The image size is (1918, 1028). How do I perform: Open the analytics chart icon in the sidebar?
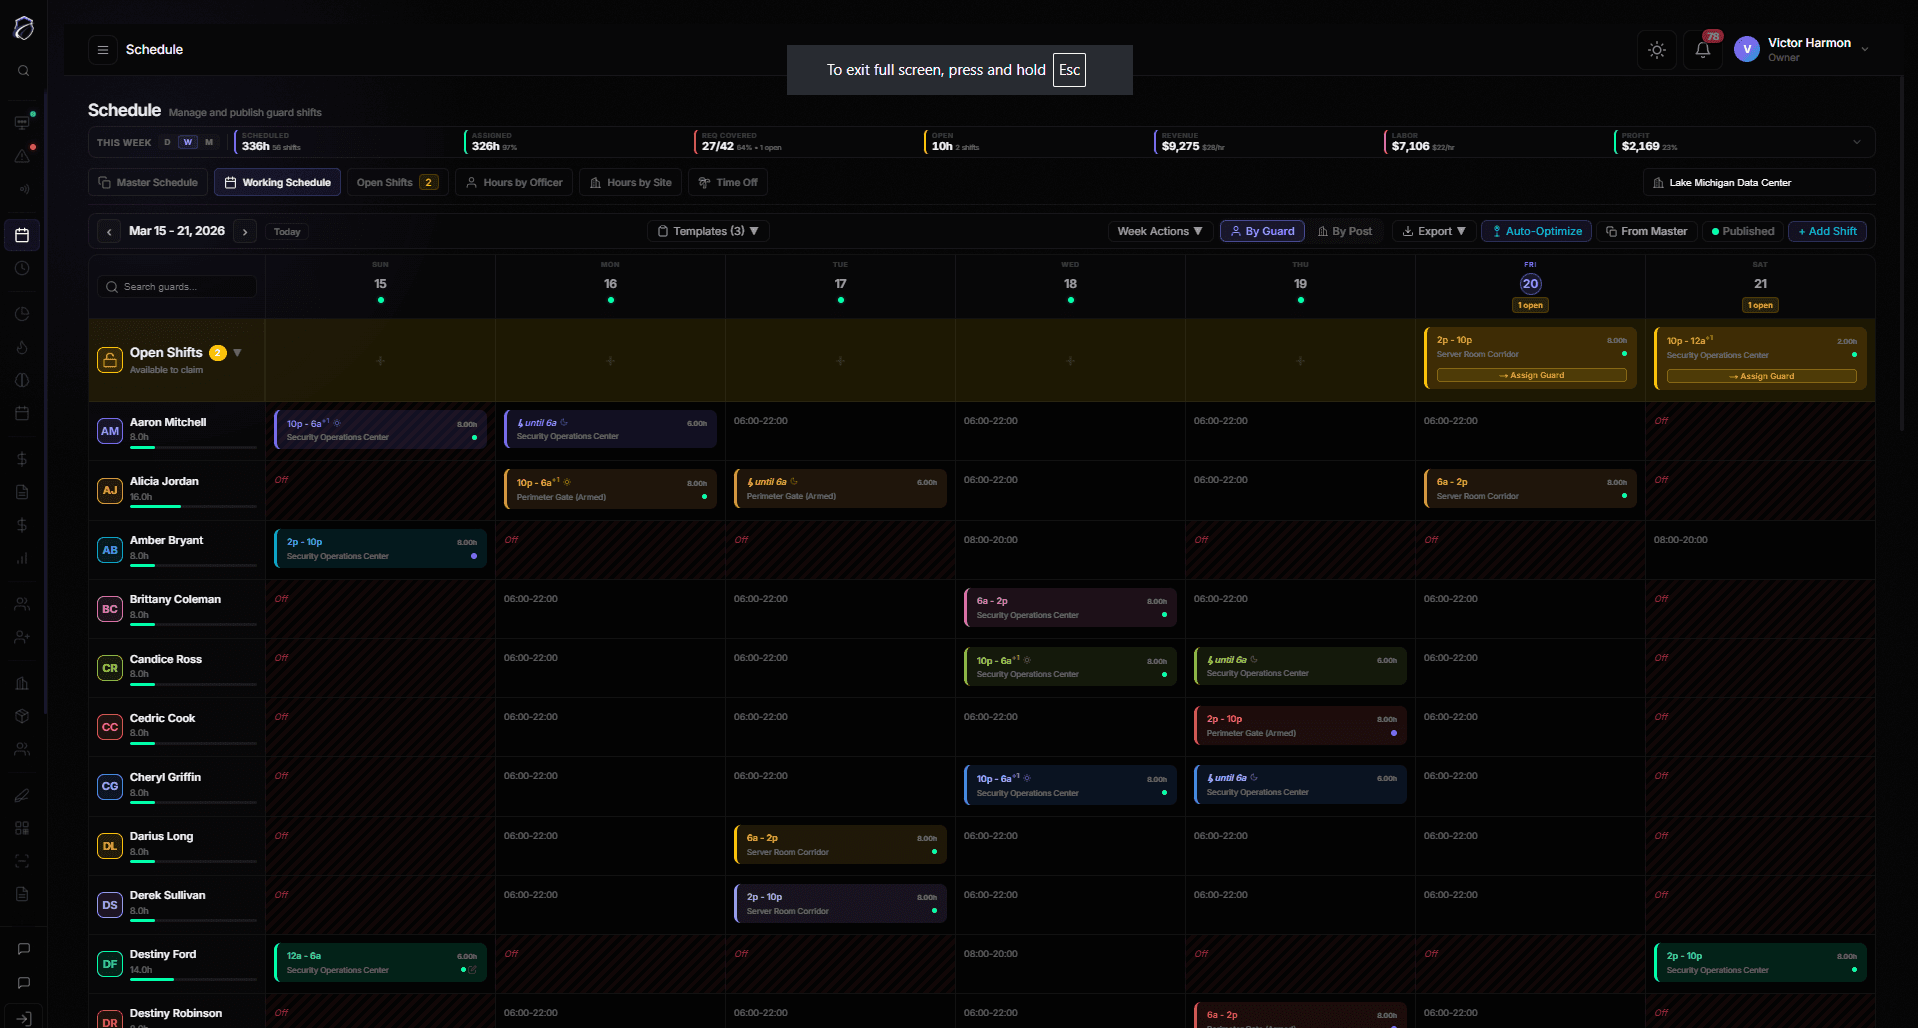pyautogui.click(x=23, y=559)
